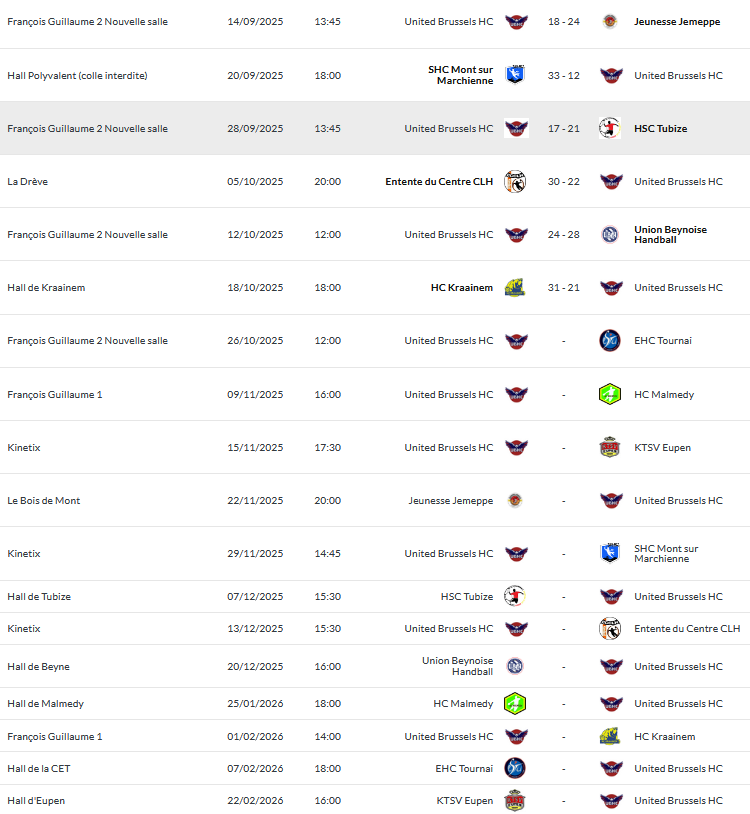Click the Le Bois de Mont venue
Image resolution: width=750 pixels, height=814 pixels.
coord(44,501)
